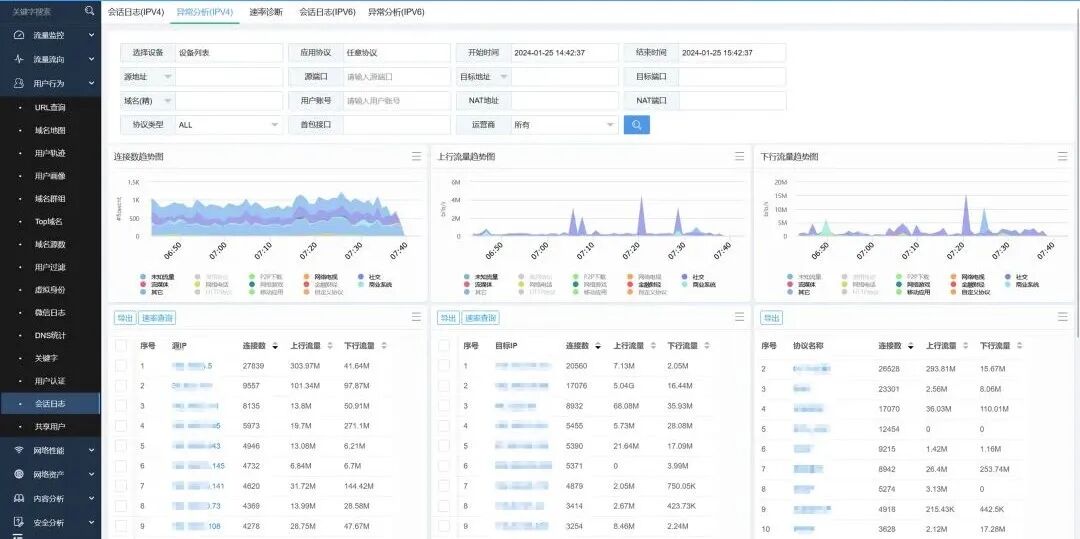Screen dimensions: 1080x539
Task: Click 速率查询 button above 源IP table
Action: 157,318
